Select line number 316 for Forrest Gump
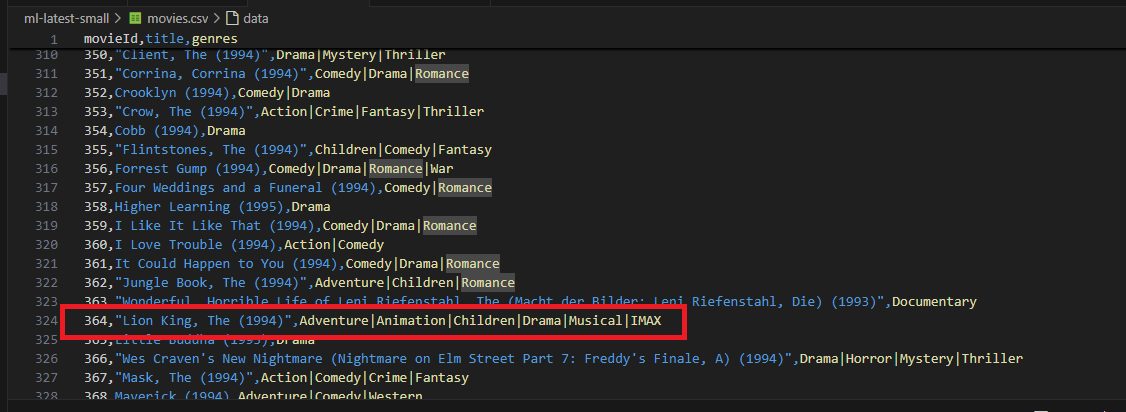1126x412 pixels. coord(47,169)
